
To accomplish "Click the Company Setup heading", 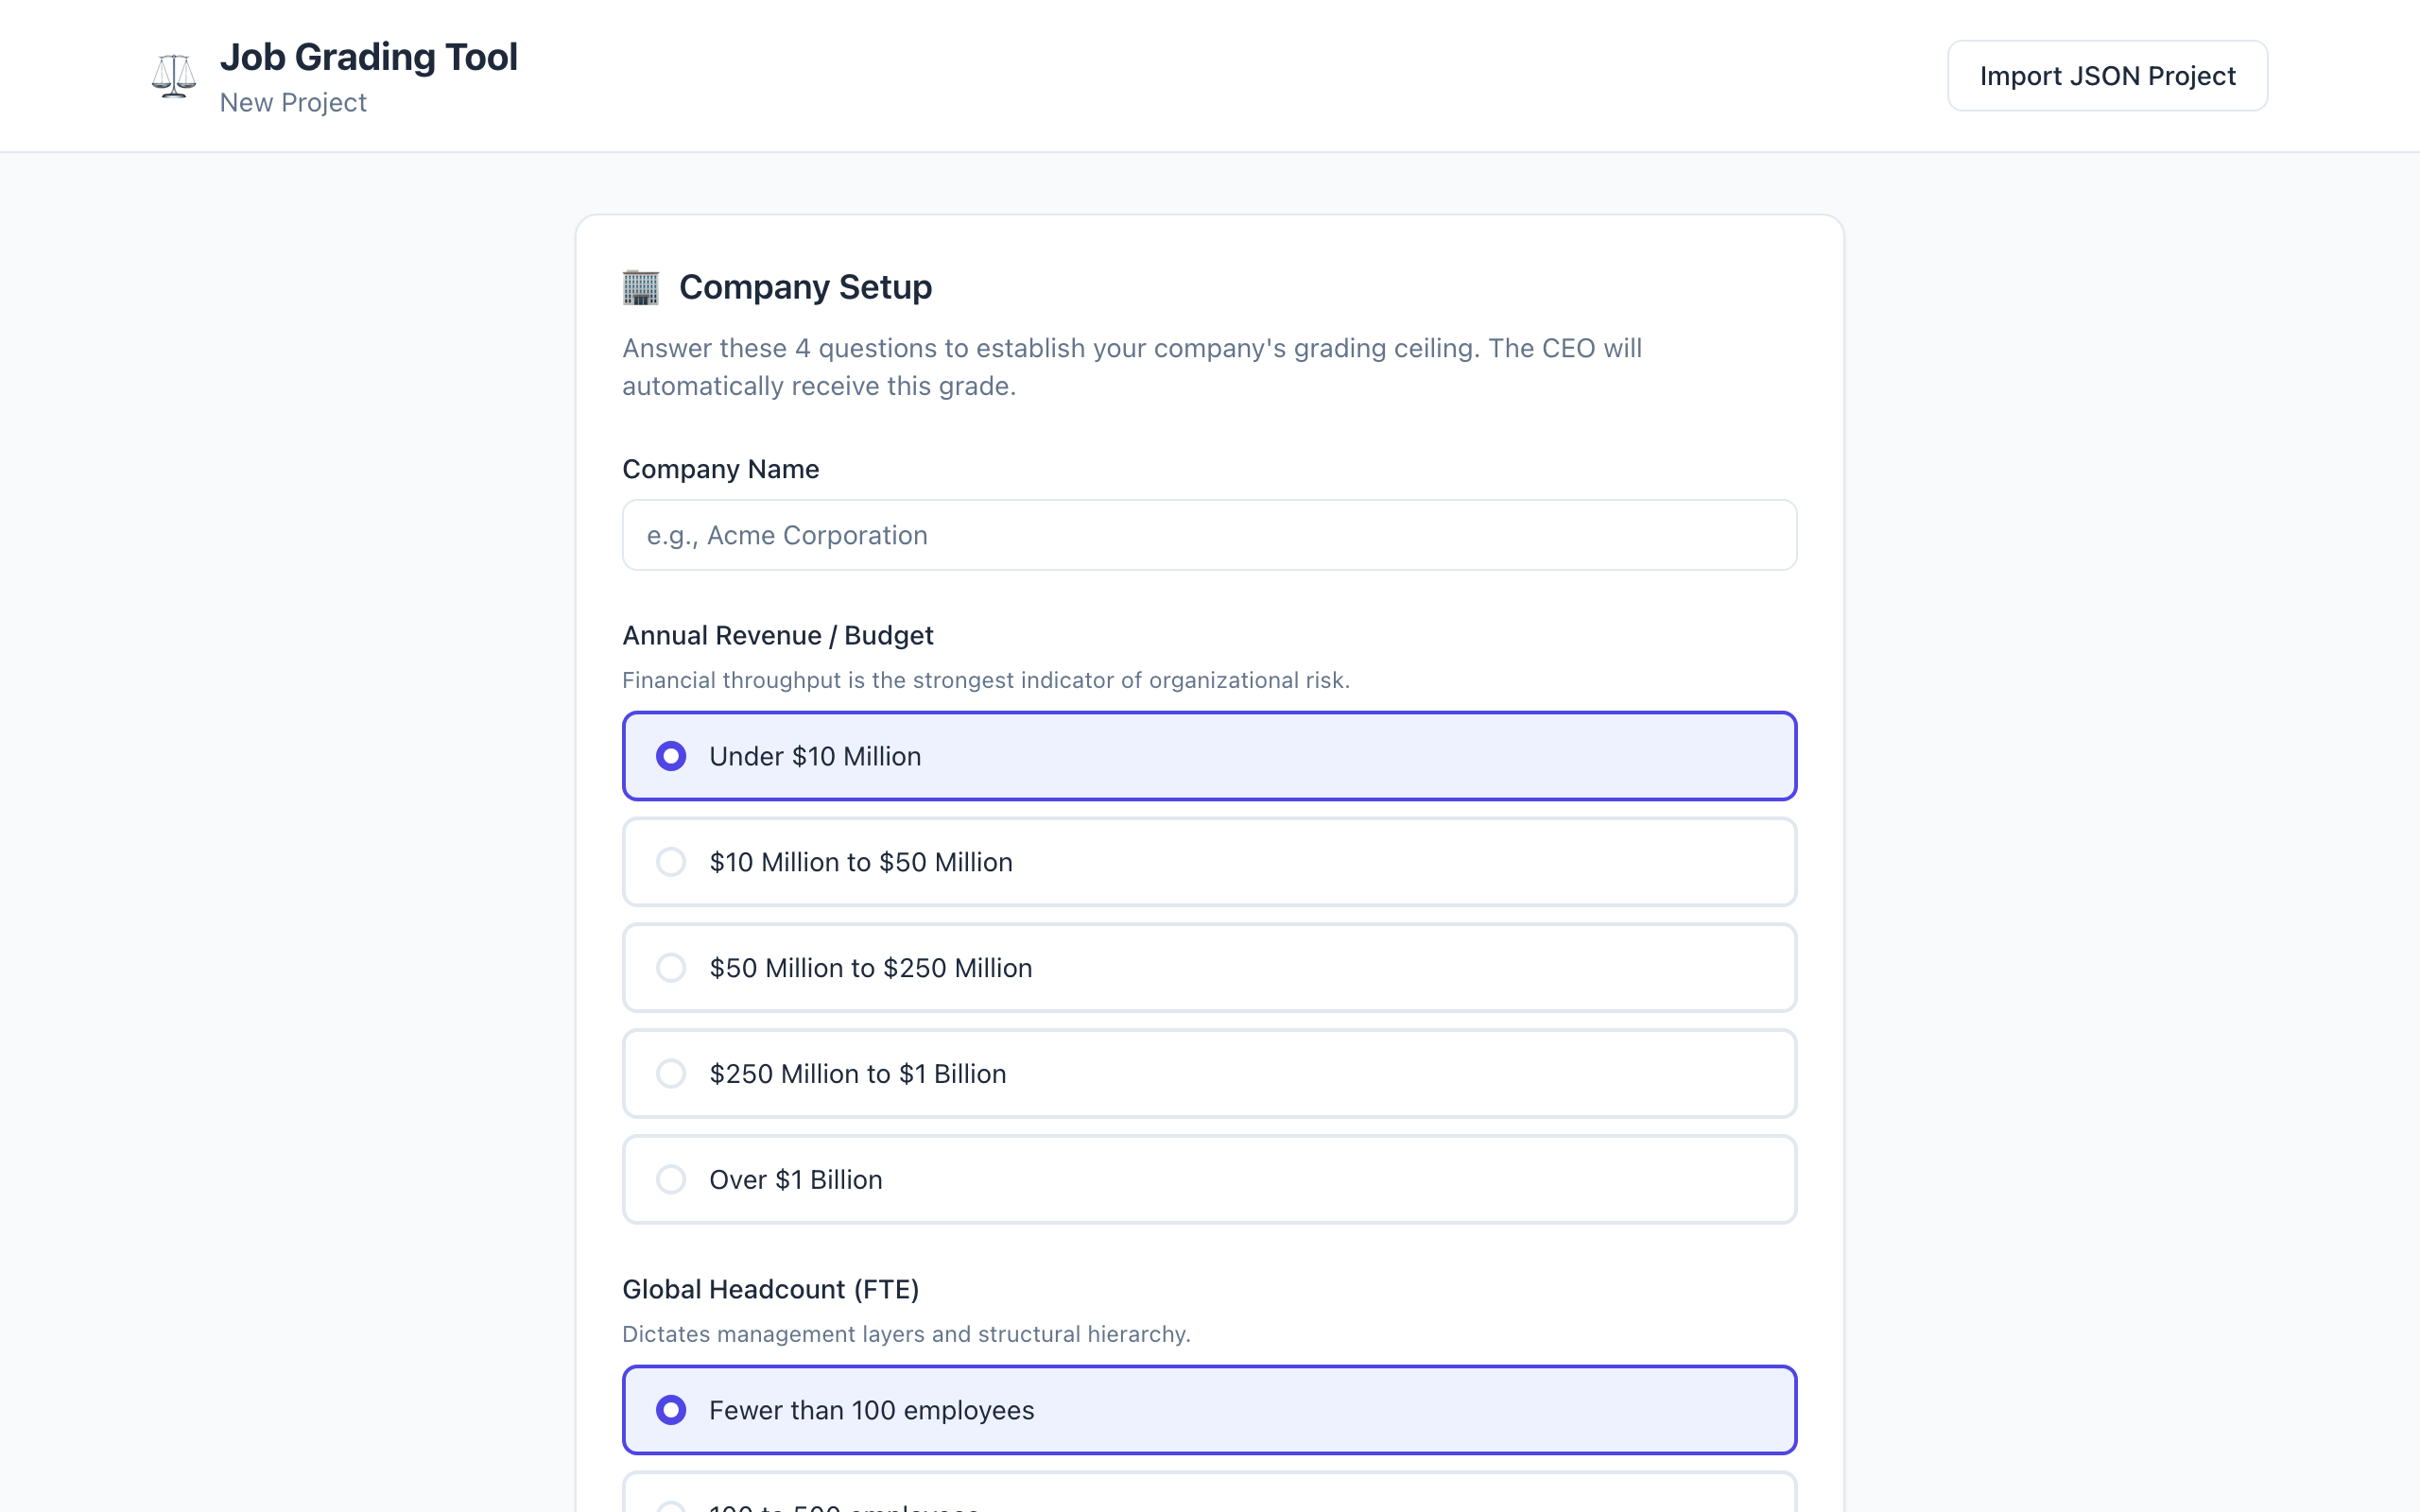I will tap(805, 287).
